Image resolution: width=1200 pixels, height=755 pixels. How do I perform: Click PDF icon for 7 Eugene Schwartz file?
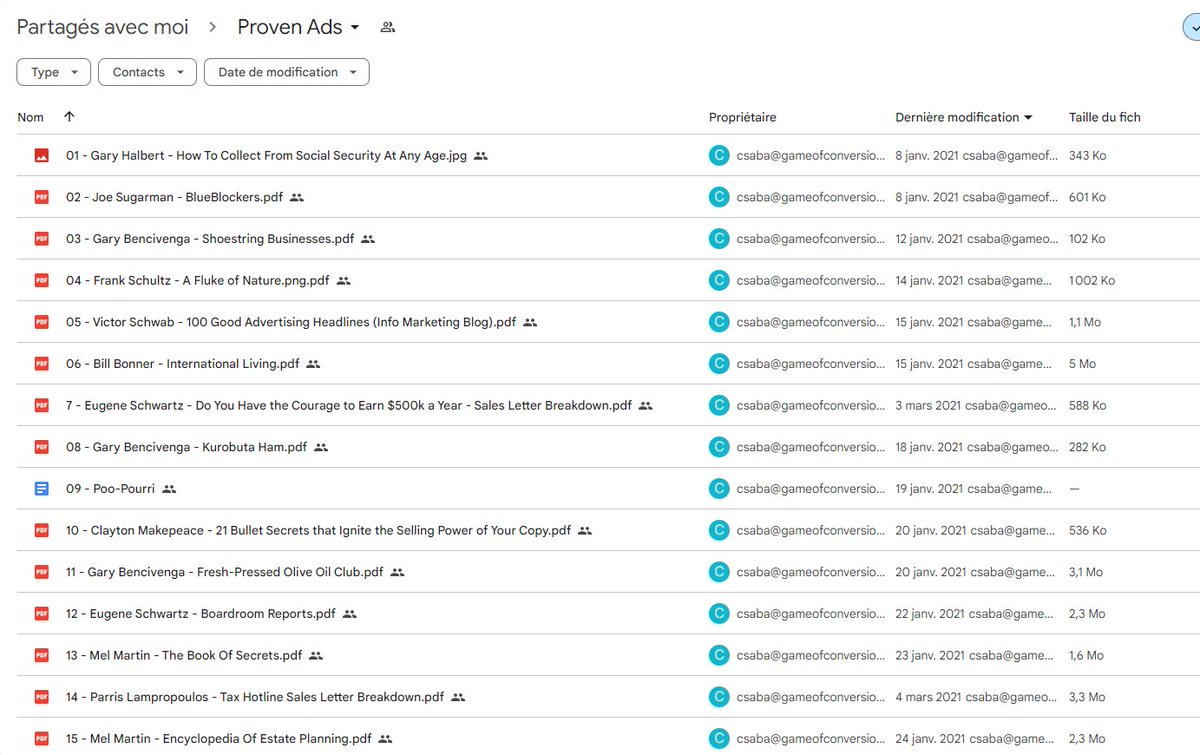click(x=41, y=406)
